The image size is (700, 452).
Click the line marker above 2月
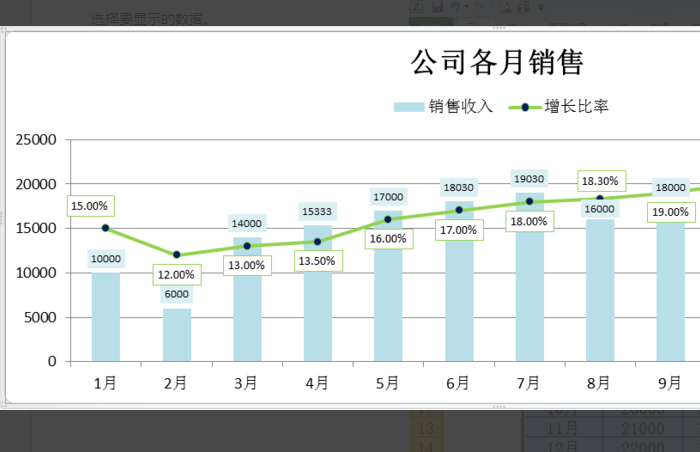pyautogui.click(x=176, y=255)
